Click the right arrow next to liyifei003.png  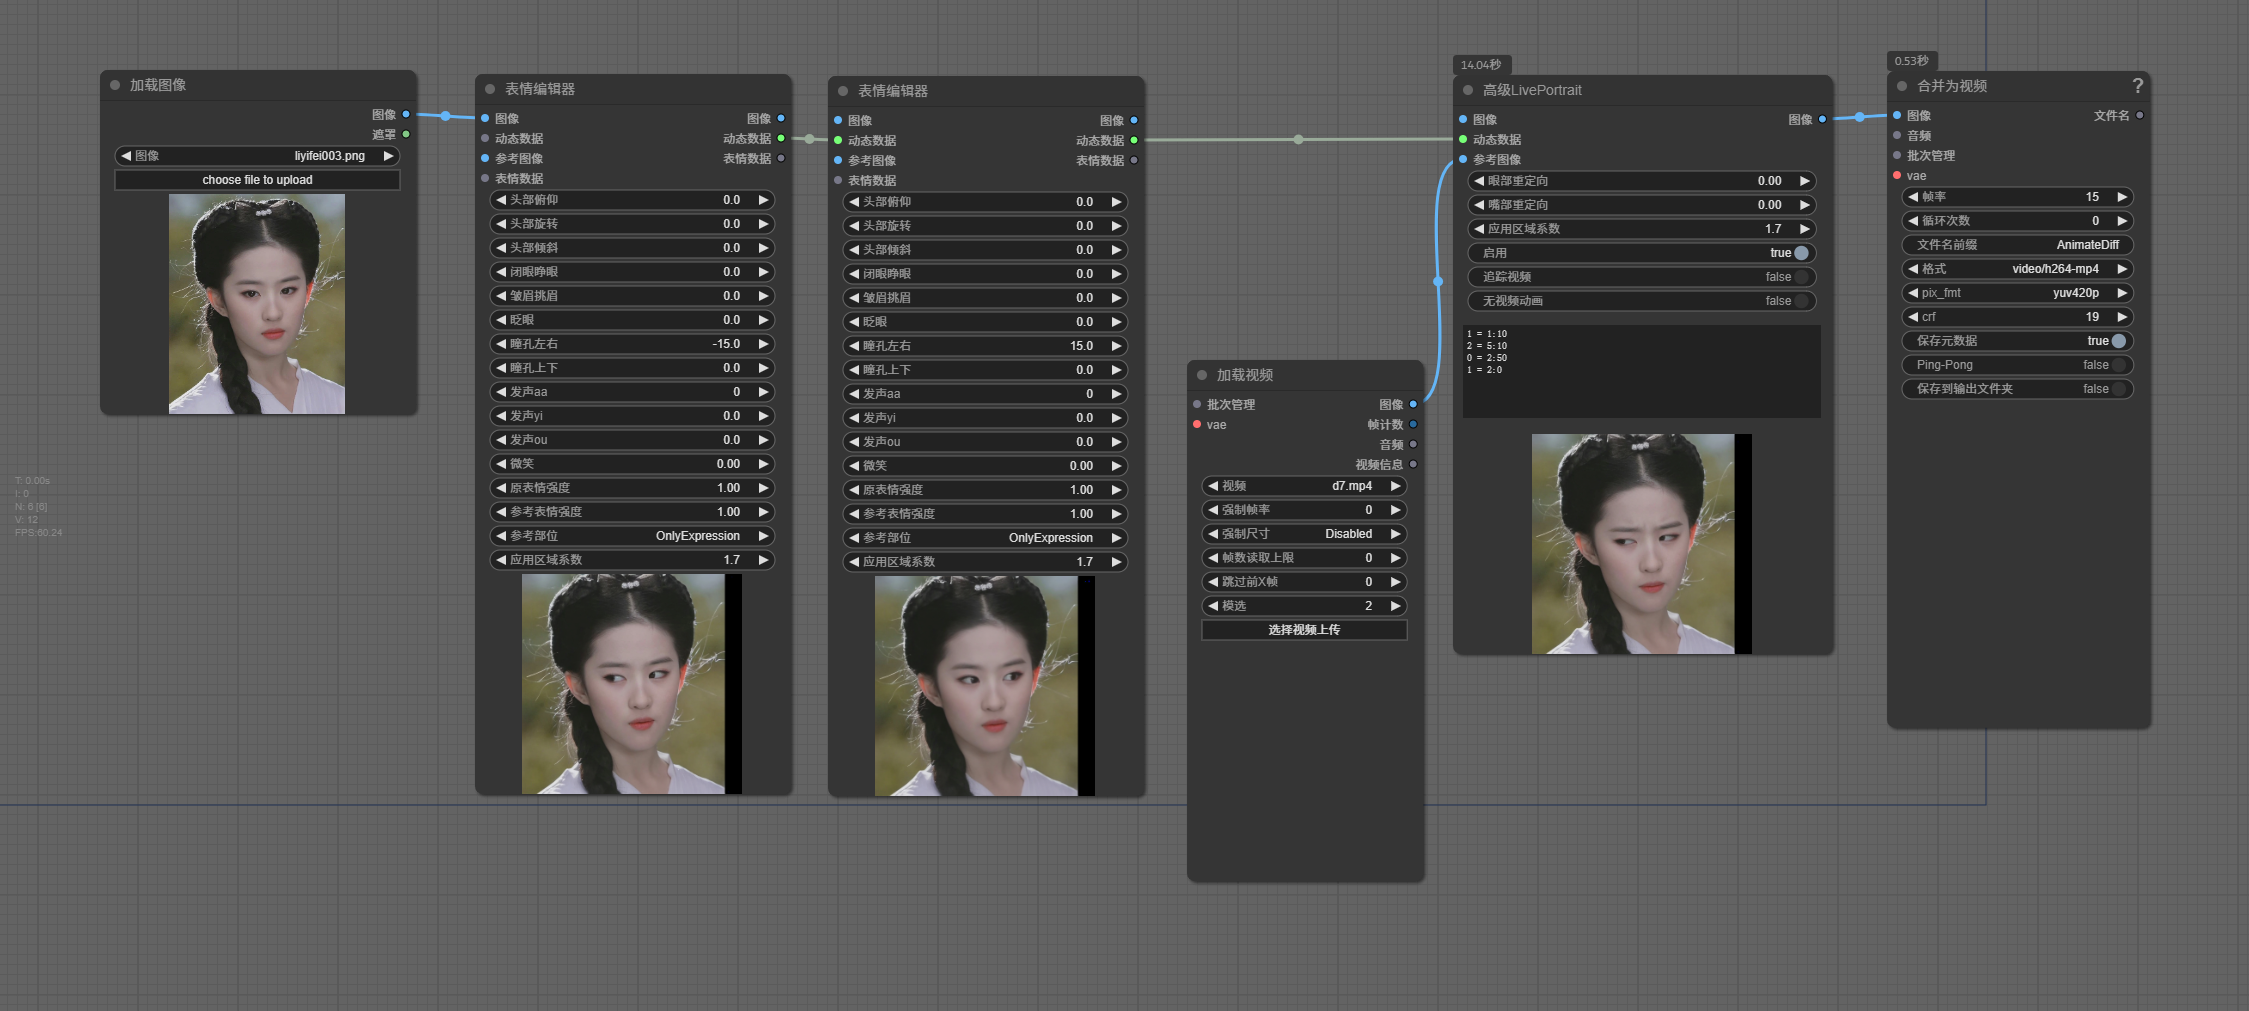pos(388,156)
